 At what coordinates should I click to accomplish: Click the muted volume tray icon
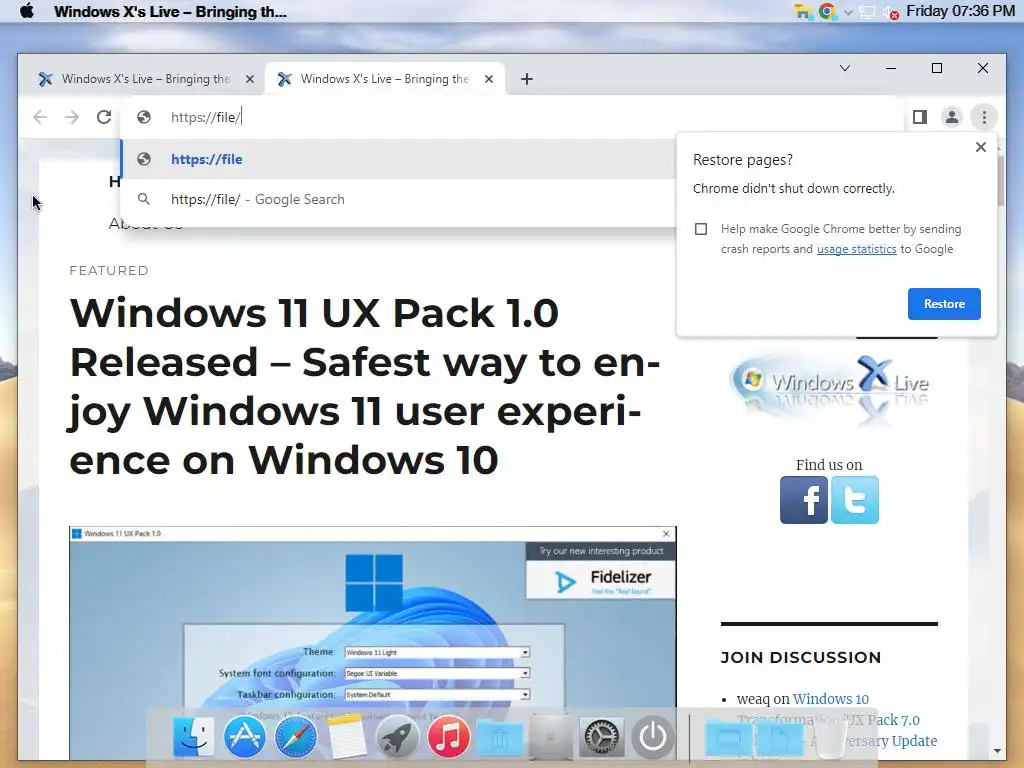pos(891,12)
